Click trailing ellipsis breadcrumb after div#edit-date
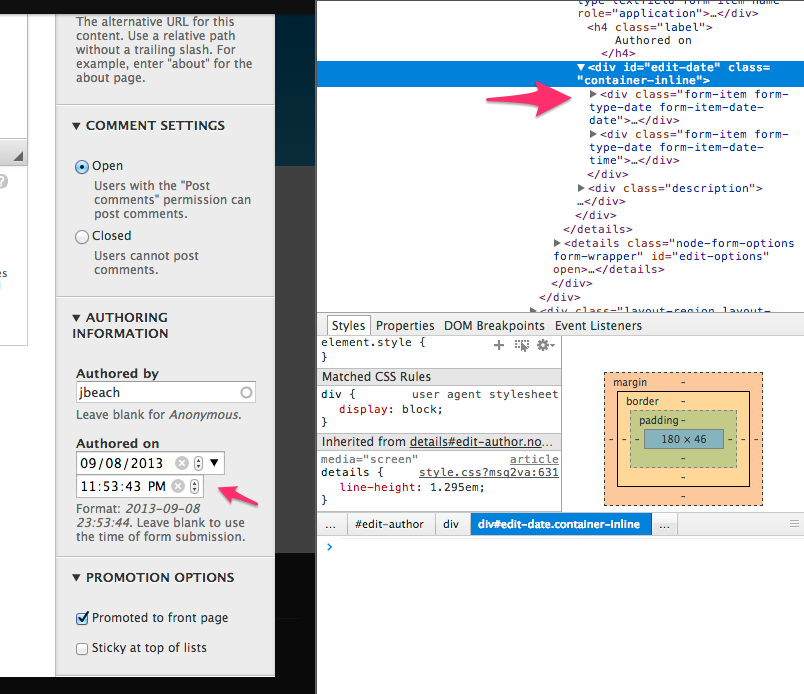The width and height of the screenshot is (804, 694). [665, 524]
